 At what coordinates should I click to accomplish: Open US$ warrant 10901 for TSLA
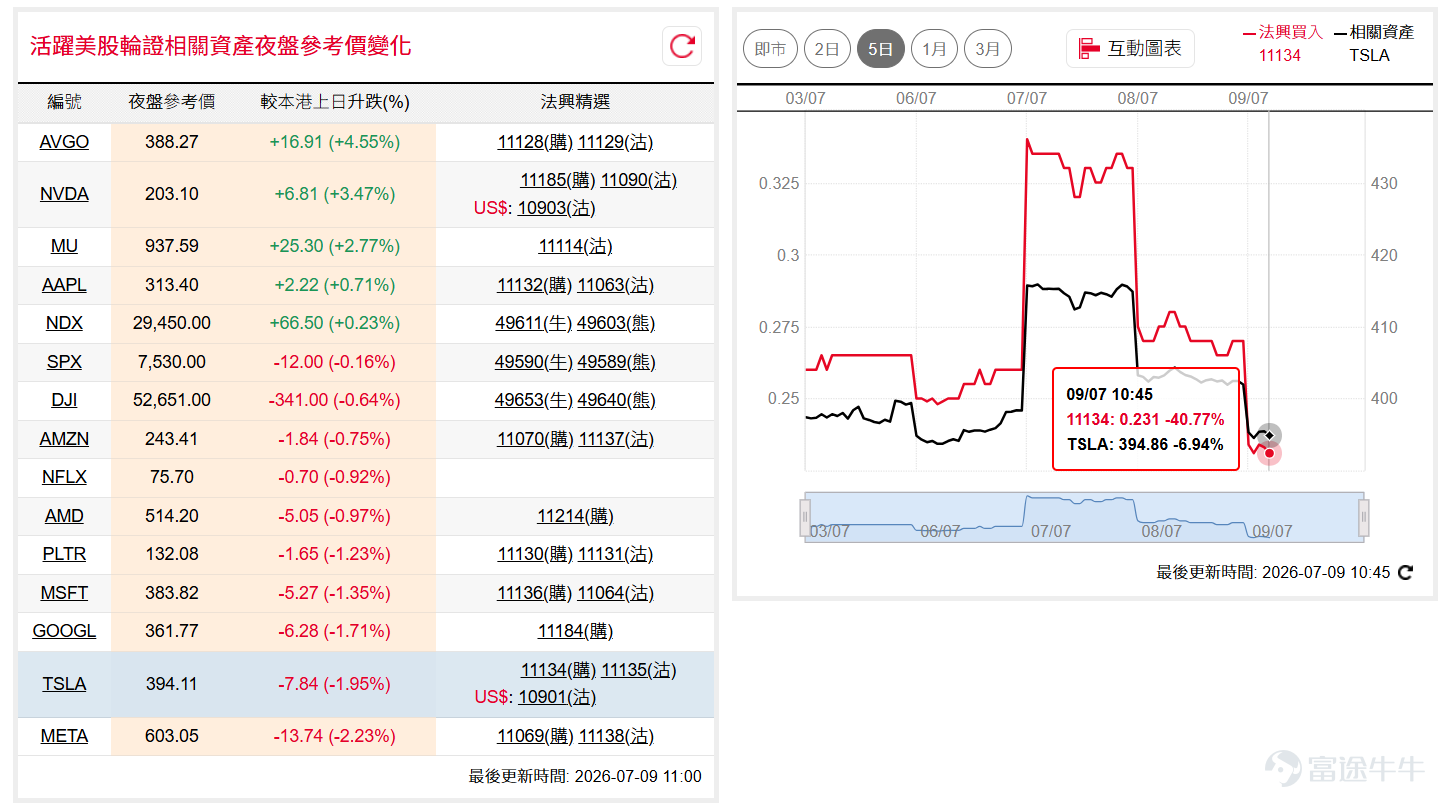pos(556,697)
